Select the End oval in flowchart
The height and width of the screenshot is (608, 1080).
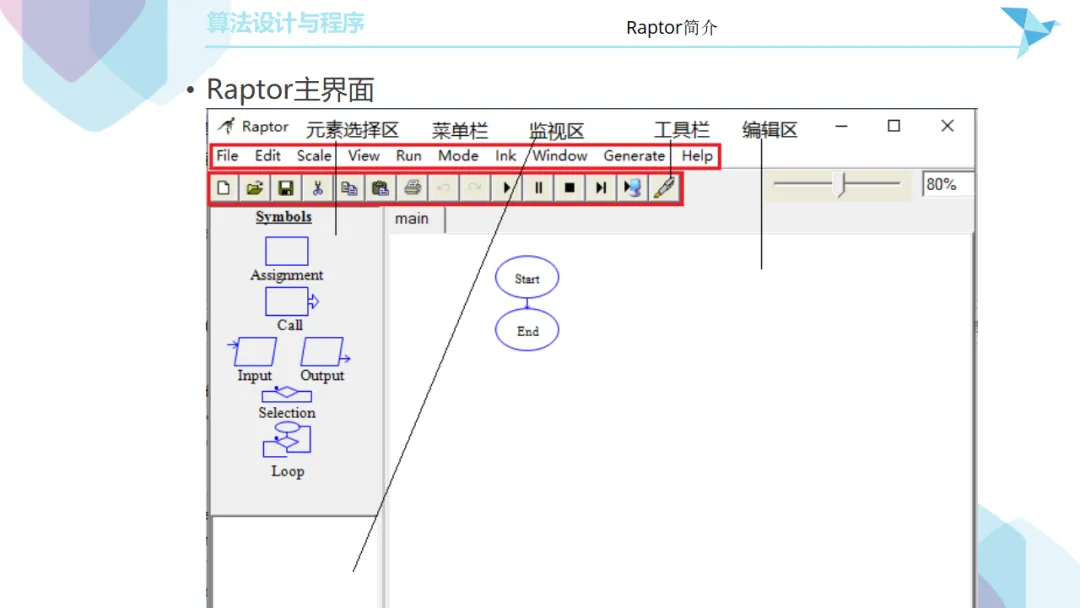tap(527, 330)
